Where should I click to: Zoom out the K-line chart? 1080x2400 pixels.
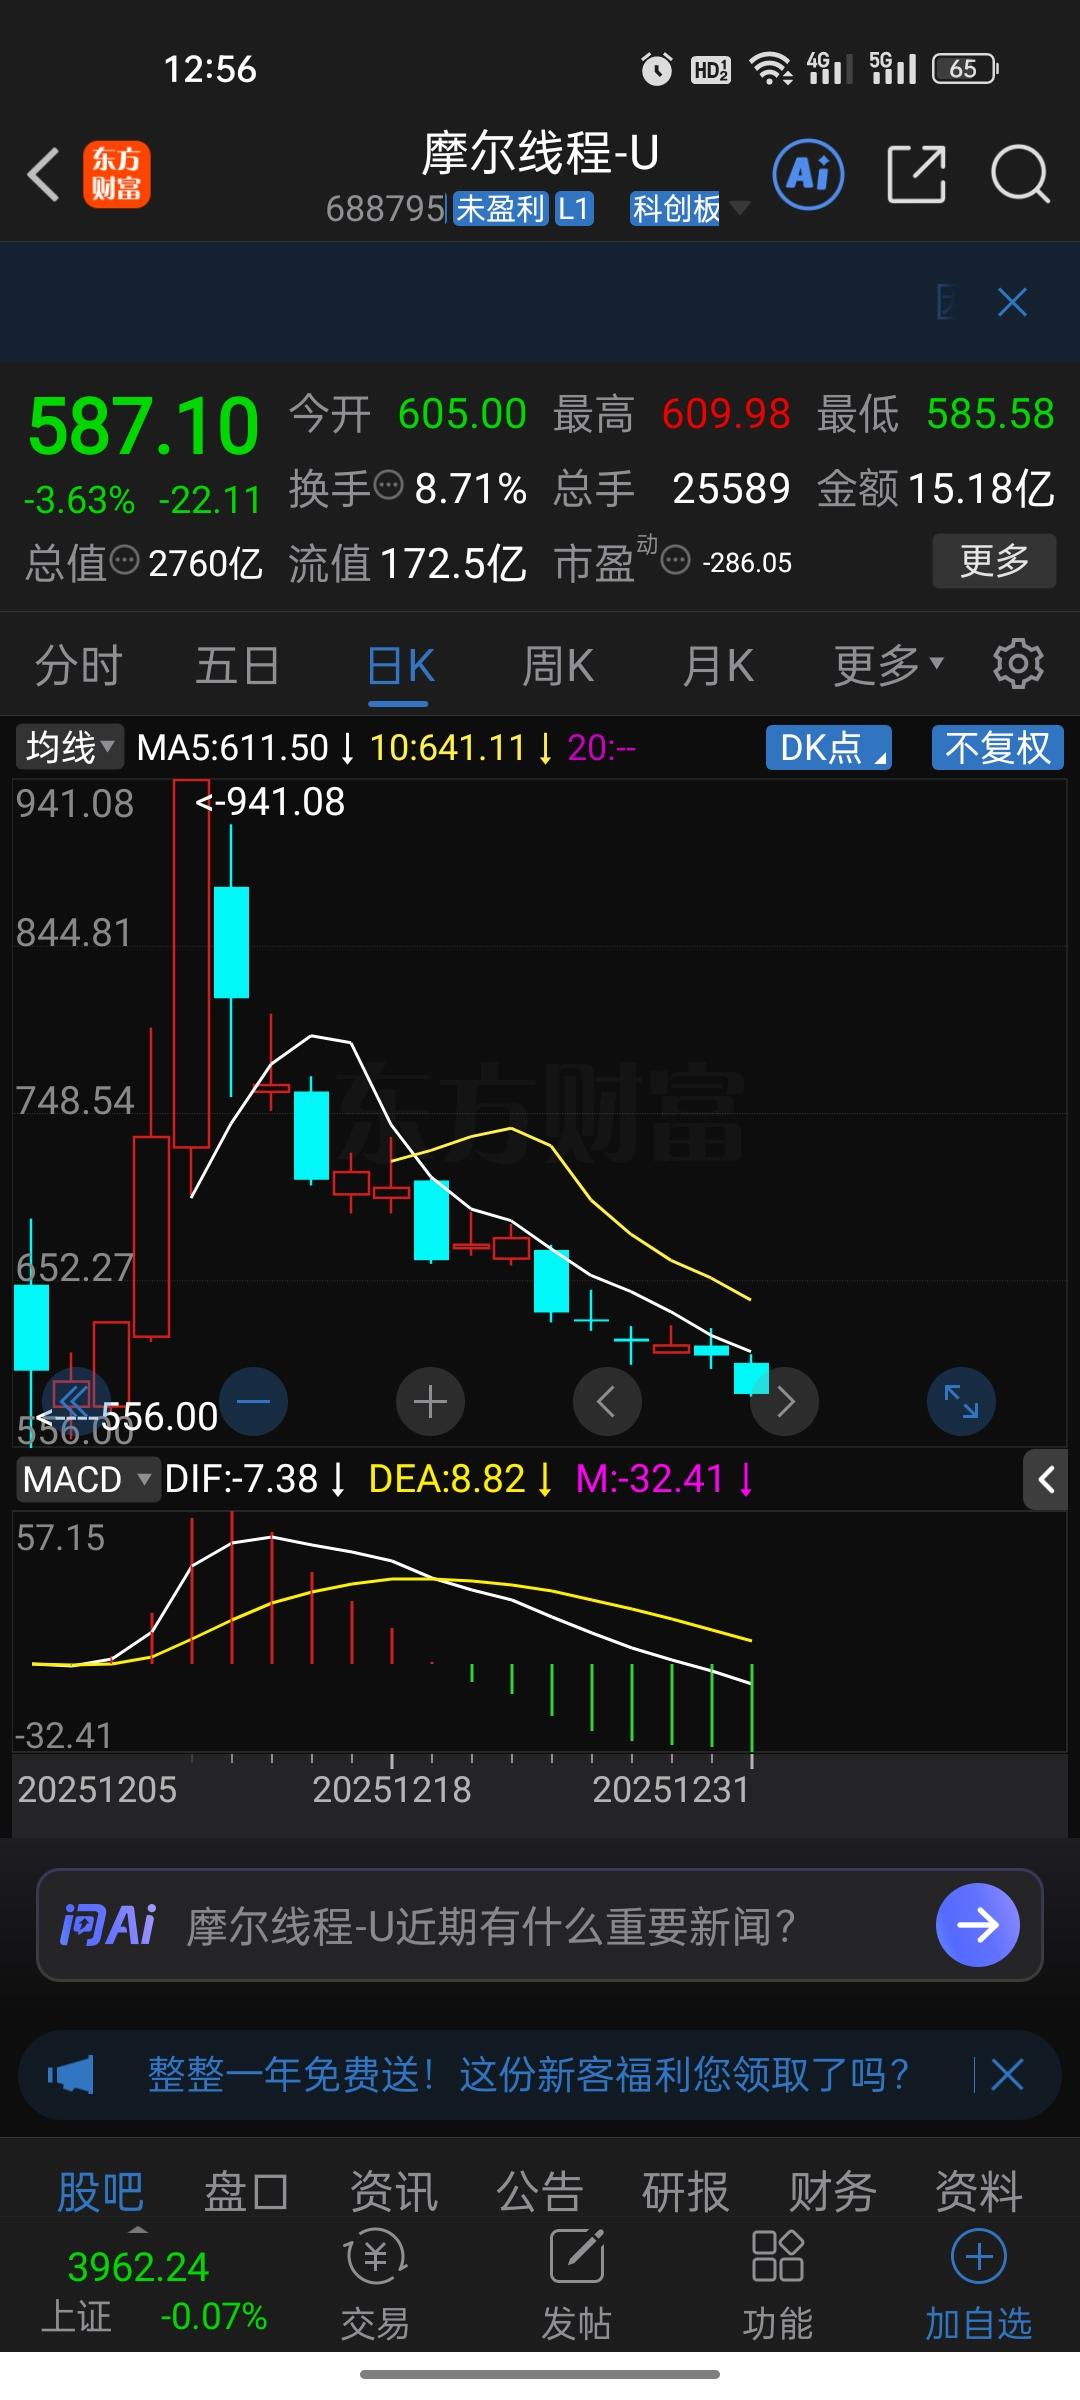[253, 1401]
